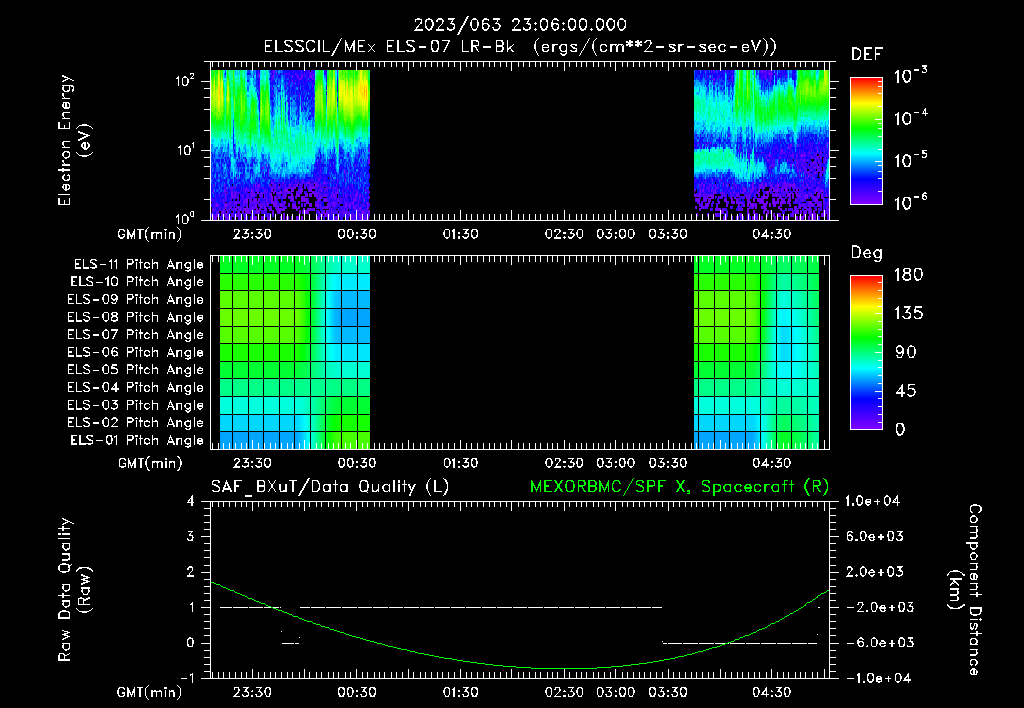Click the GMT(min) label of the bottom plot
This screenshot has width=1024, height=708.
click(x=150, y=692)
